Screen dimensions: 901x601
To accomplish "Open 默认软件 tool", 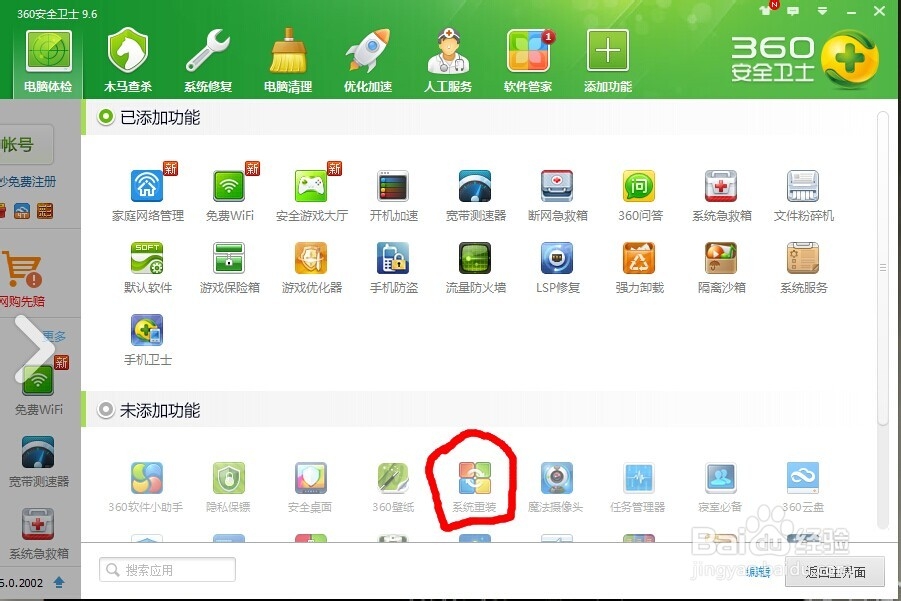I will 148,268.
